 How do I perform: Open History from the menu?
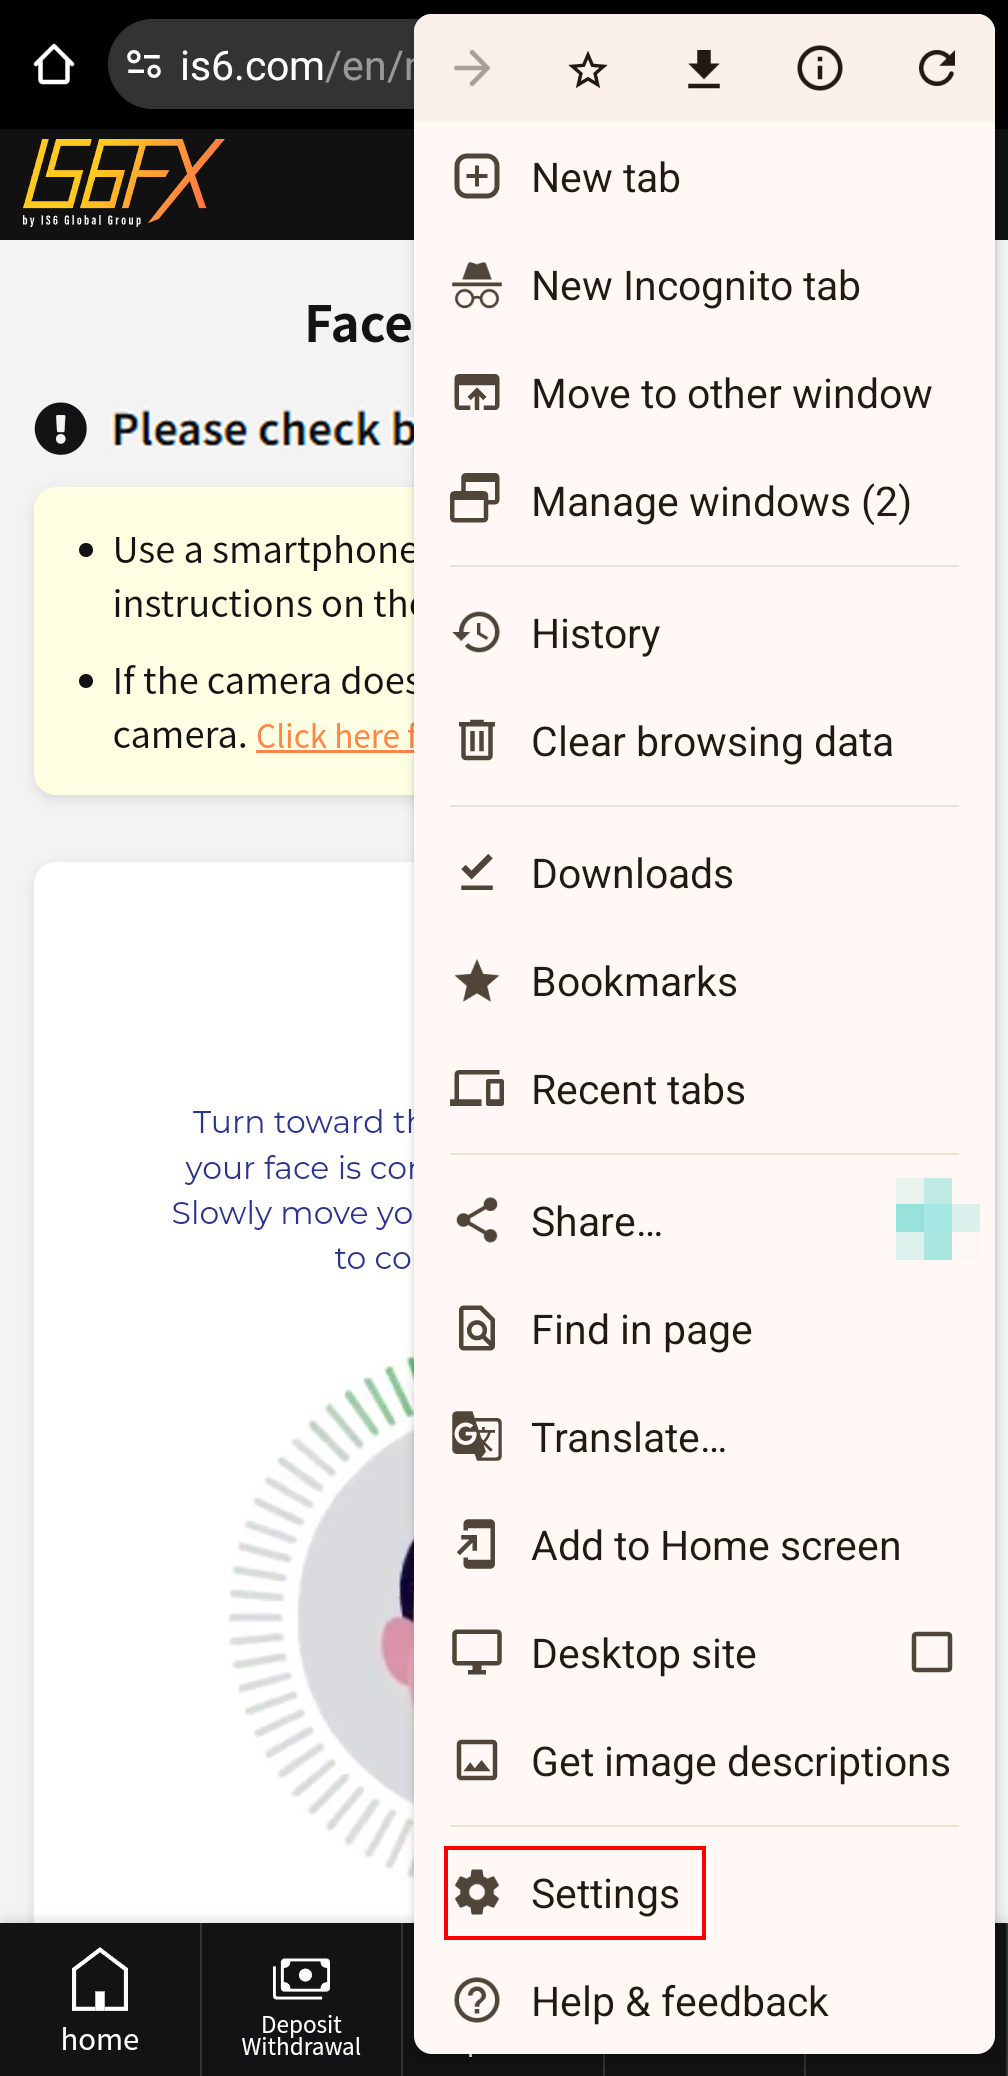tap(704, 634)
